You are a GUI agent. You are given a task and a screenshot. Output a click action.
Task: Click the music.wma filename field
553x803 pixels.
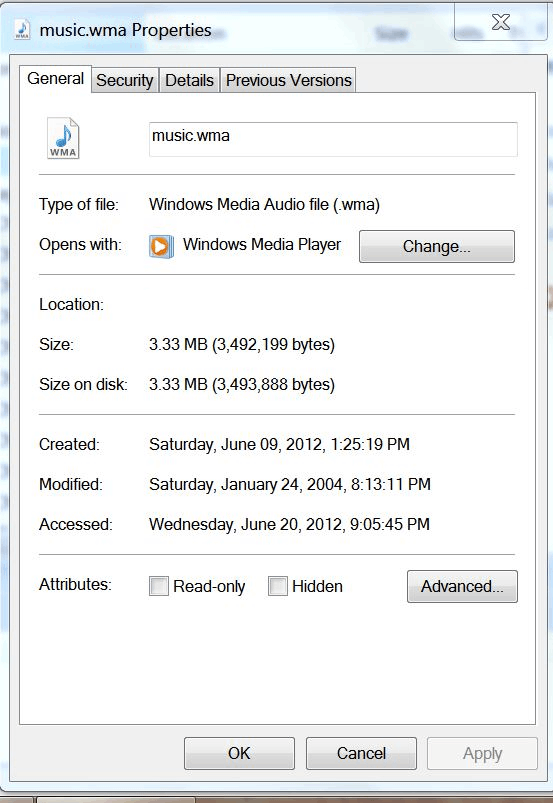333,139
